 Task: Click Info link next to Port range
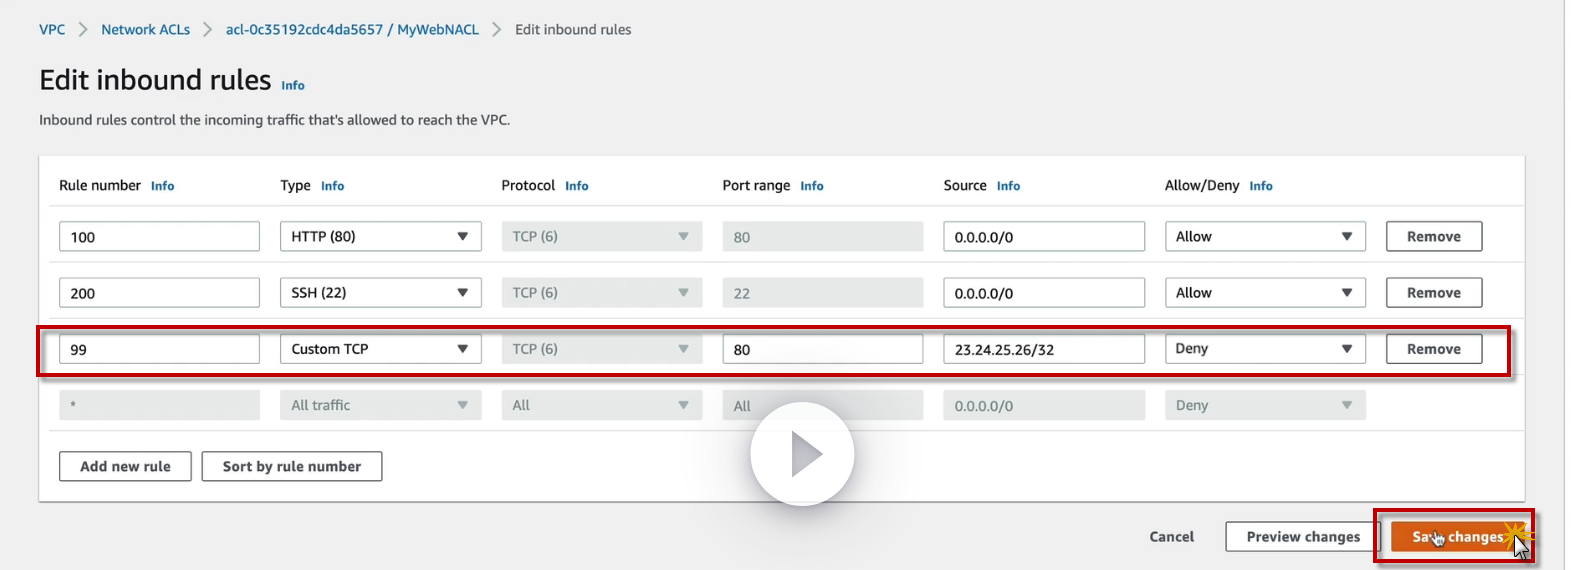click(811, 186)
